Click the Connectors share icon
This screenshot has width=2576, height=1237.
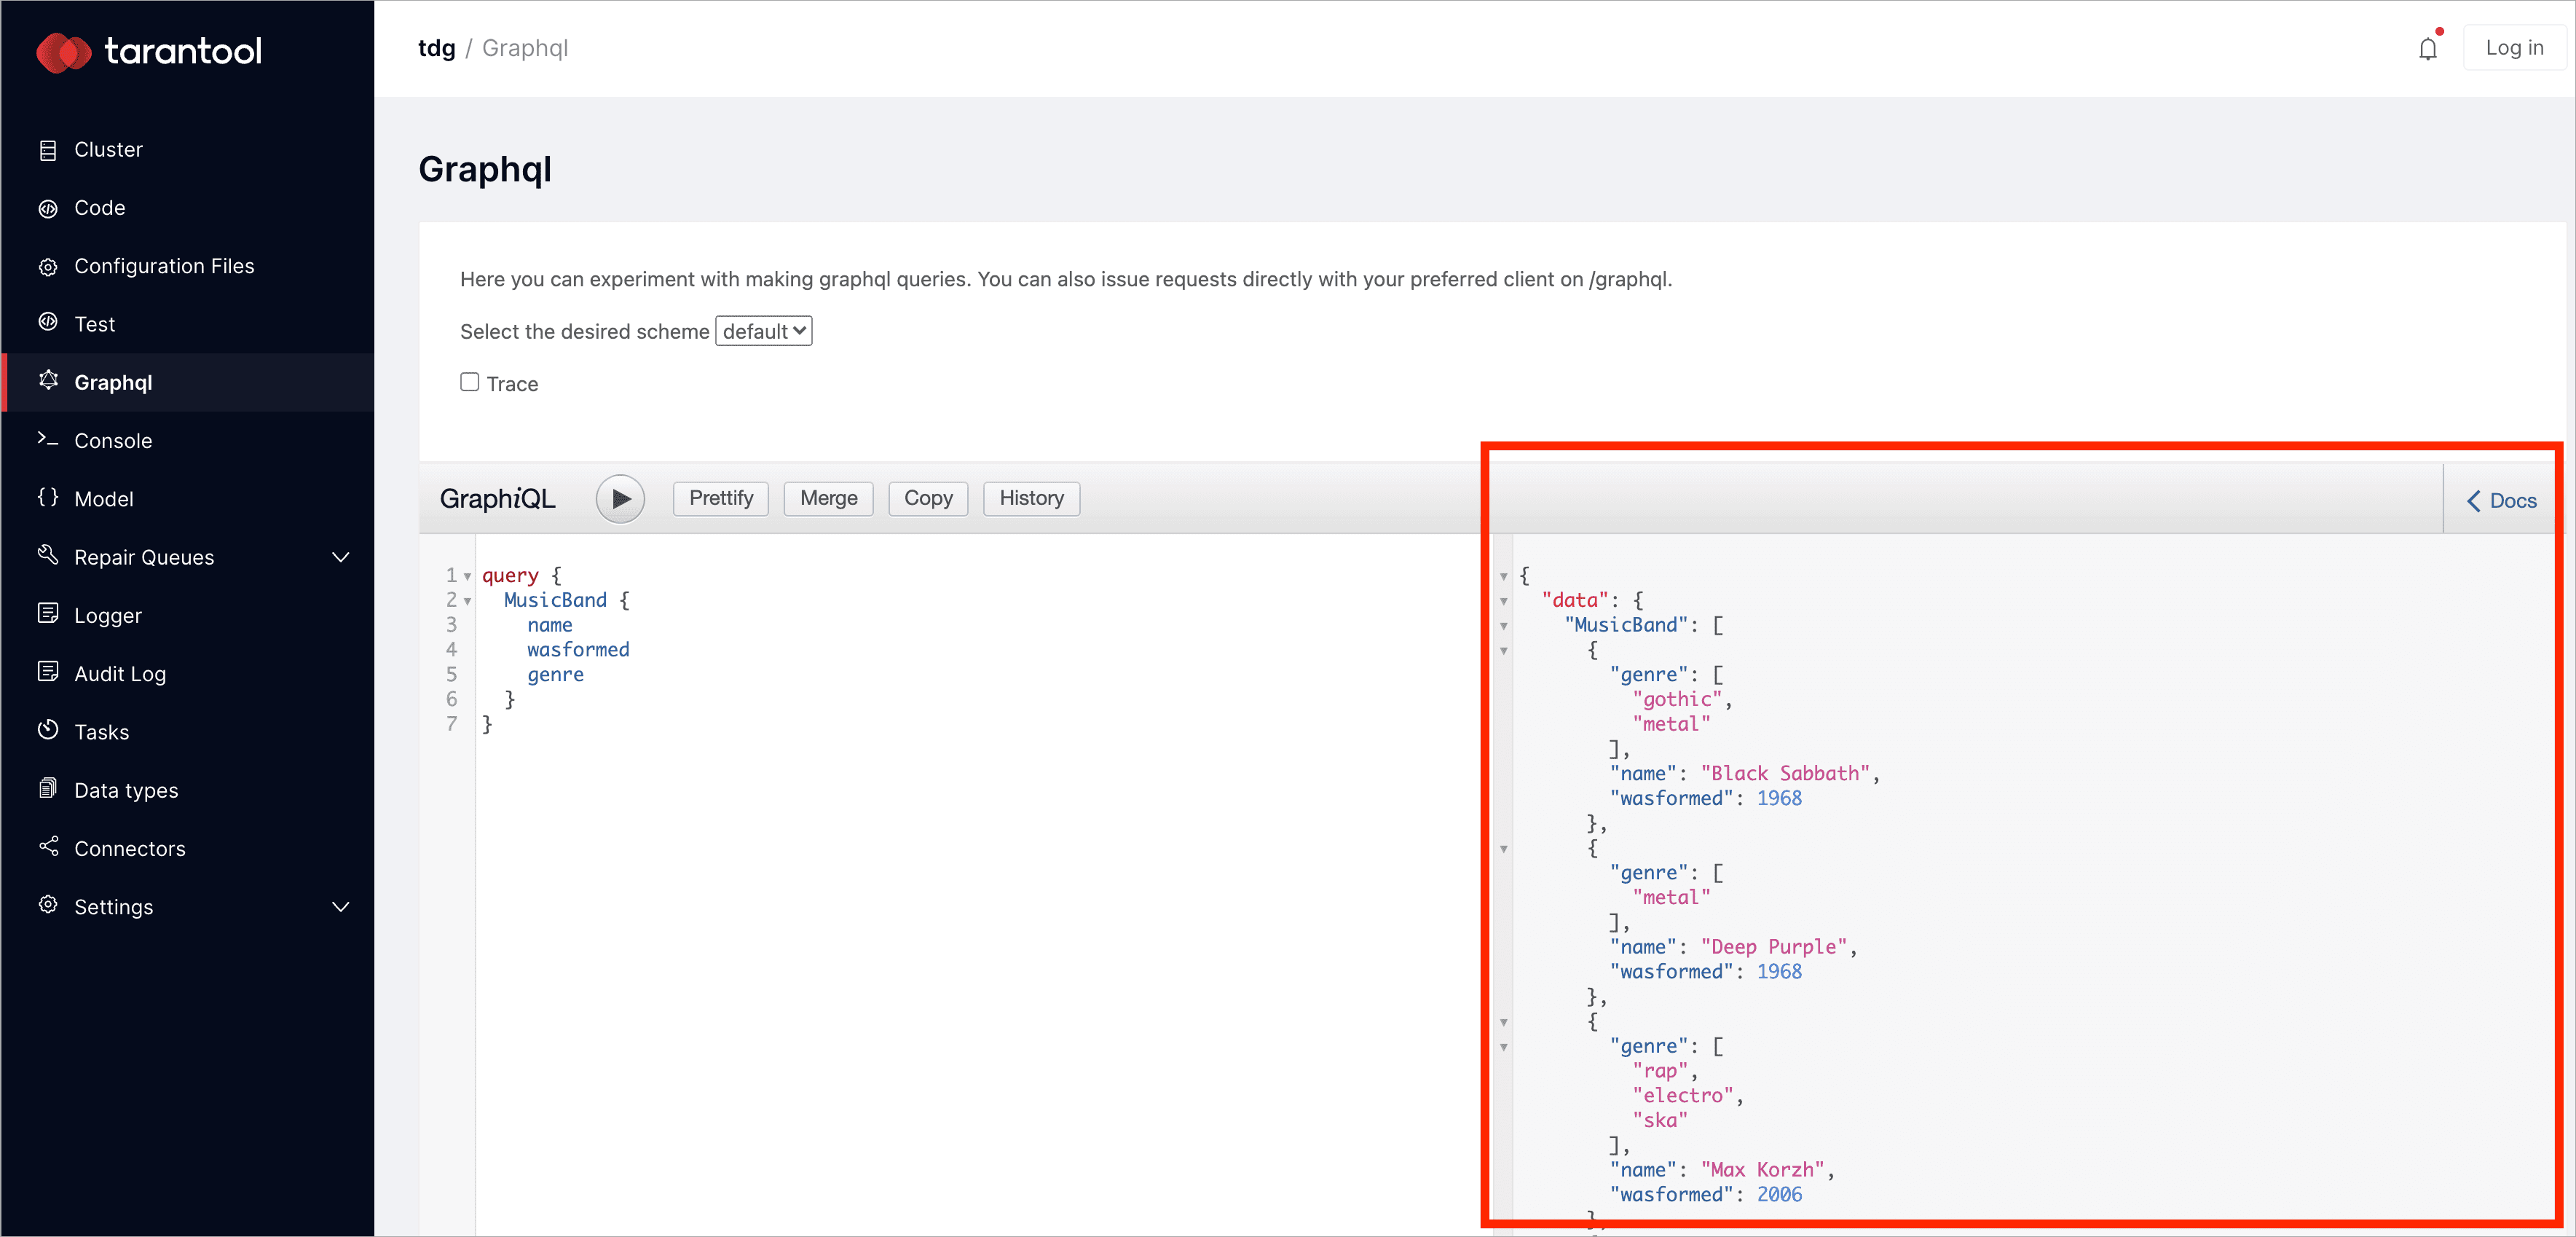click(47, 846)
